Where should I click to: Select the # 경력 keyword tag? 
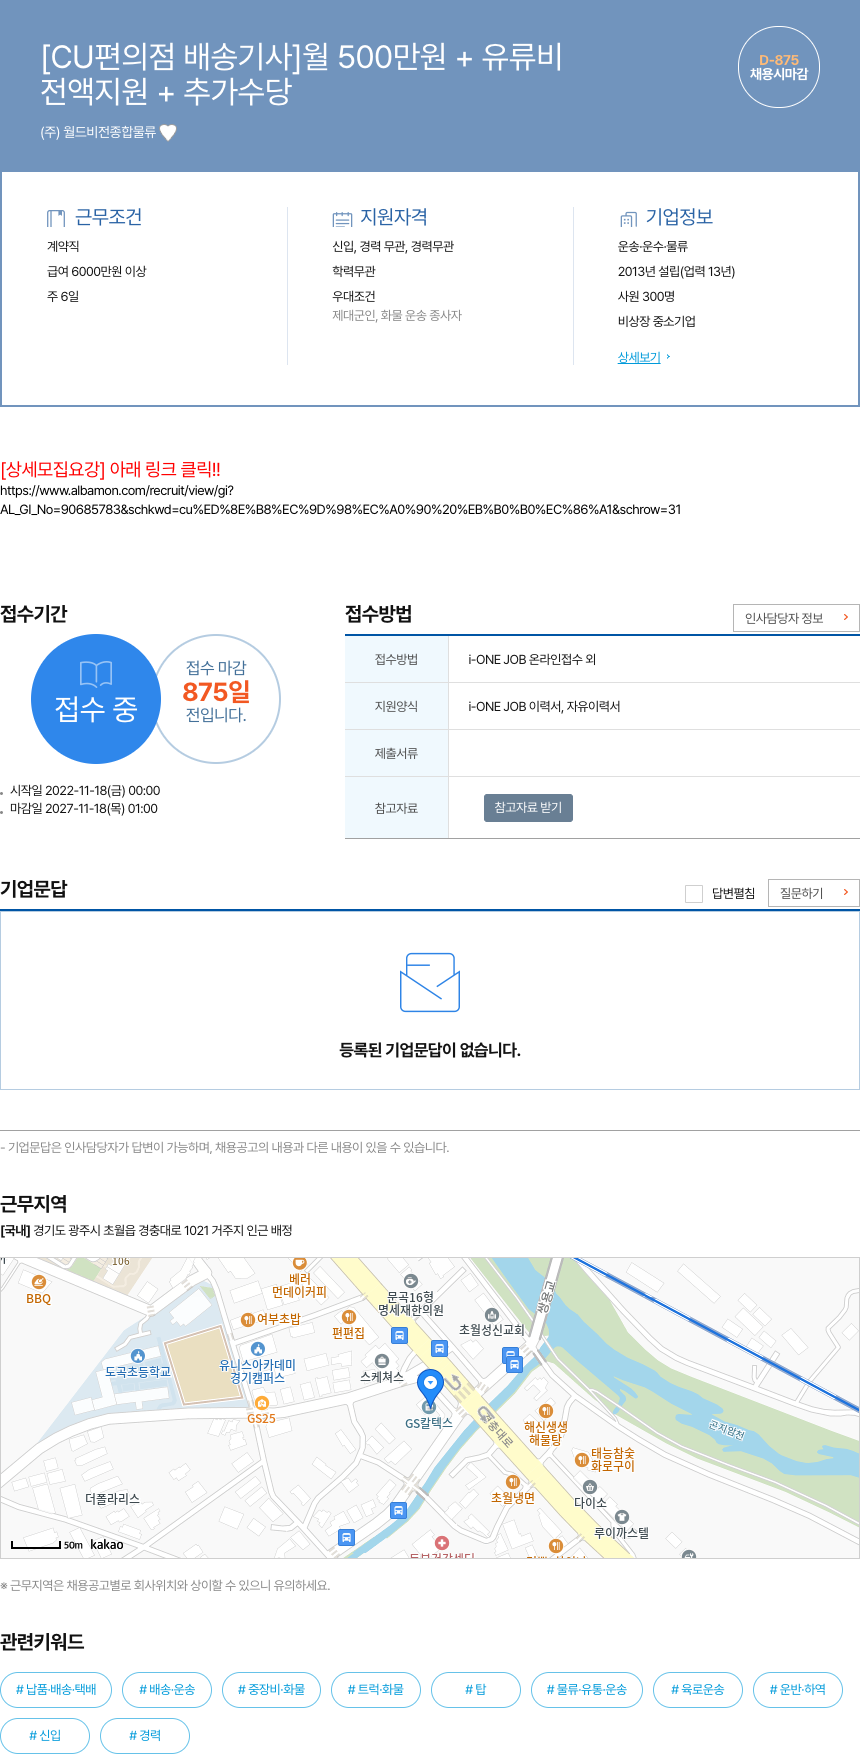pos(145,1736)
